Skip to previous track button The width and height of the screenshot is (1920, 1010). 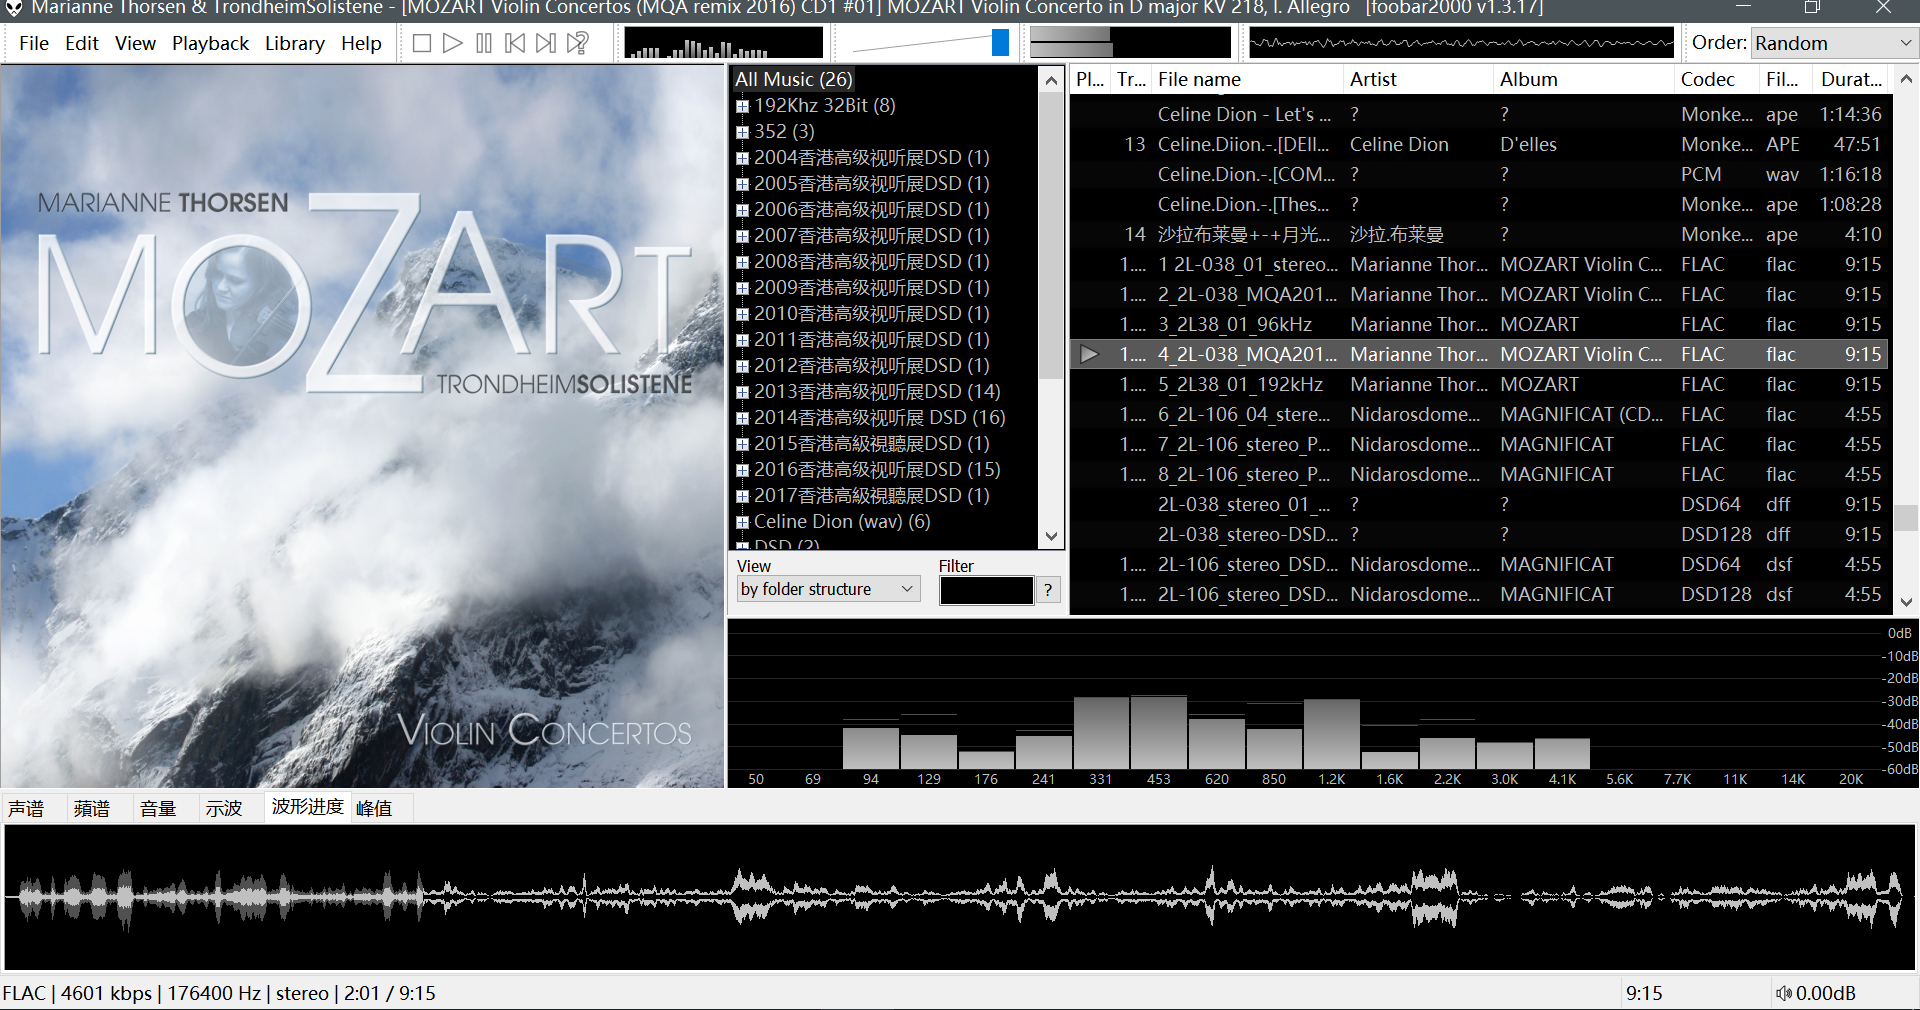click(x=515, y=43)
